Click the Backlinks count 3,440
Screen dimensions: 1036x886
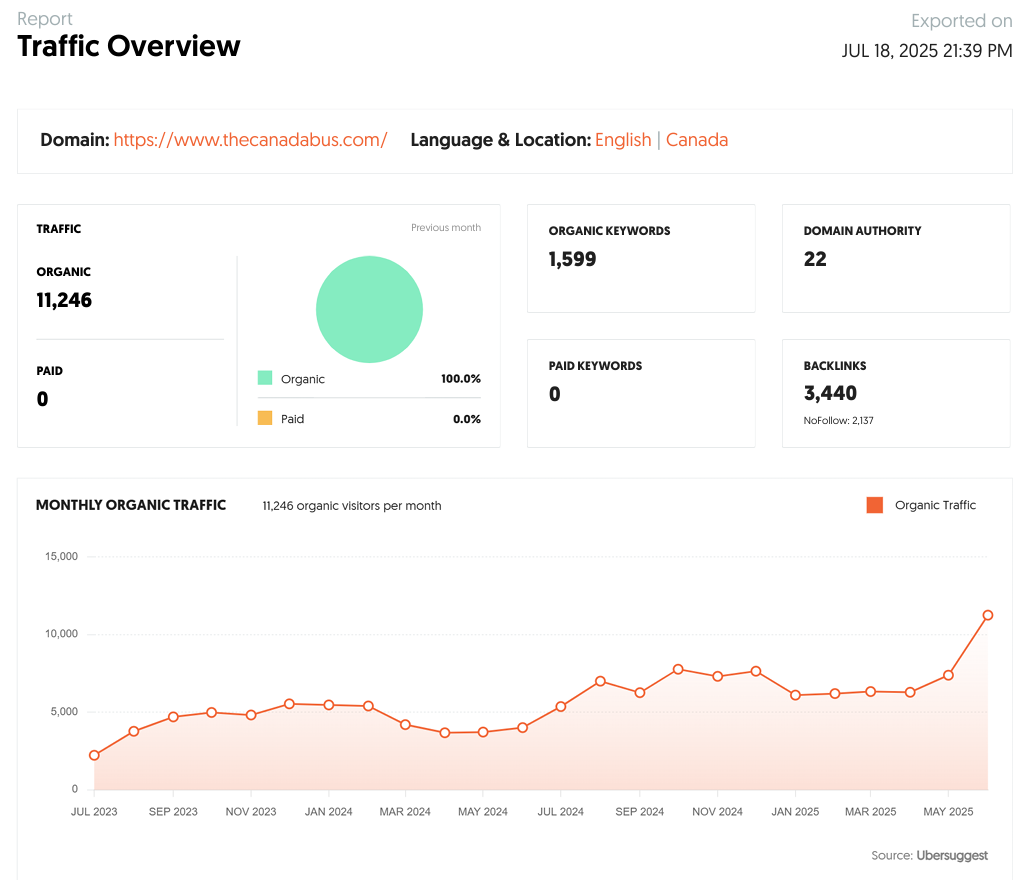tap(830, 393)
